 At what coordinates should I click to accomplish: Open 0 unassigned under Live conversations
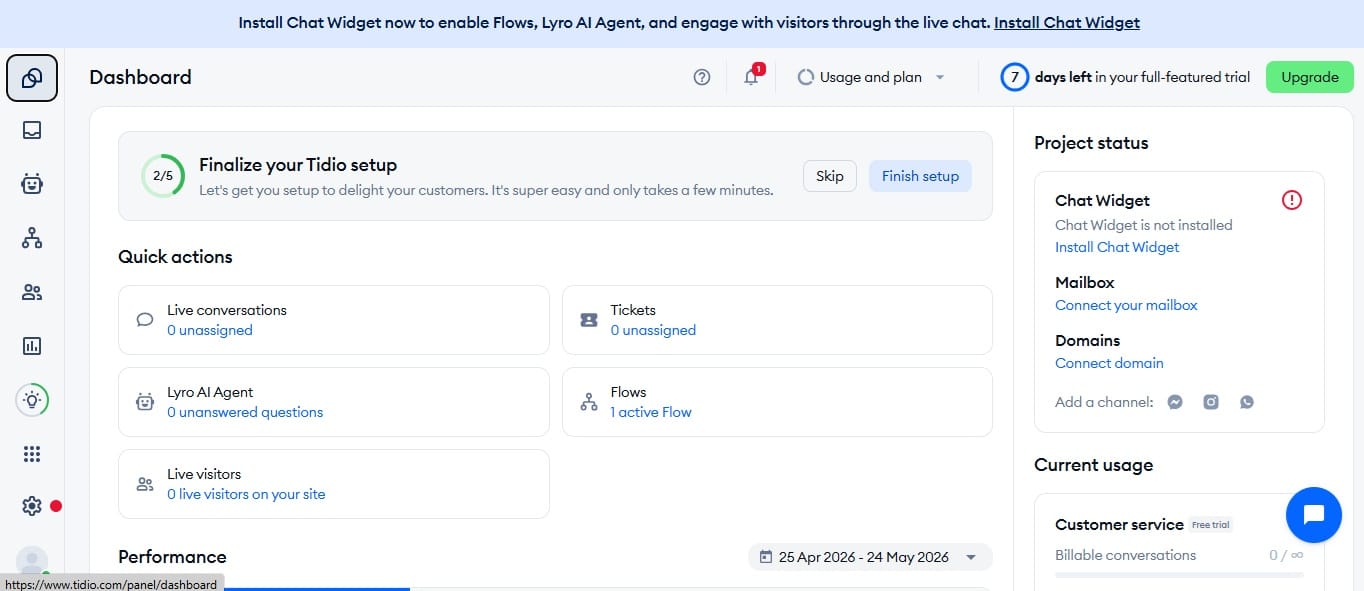point(210,330)
